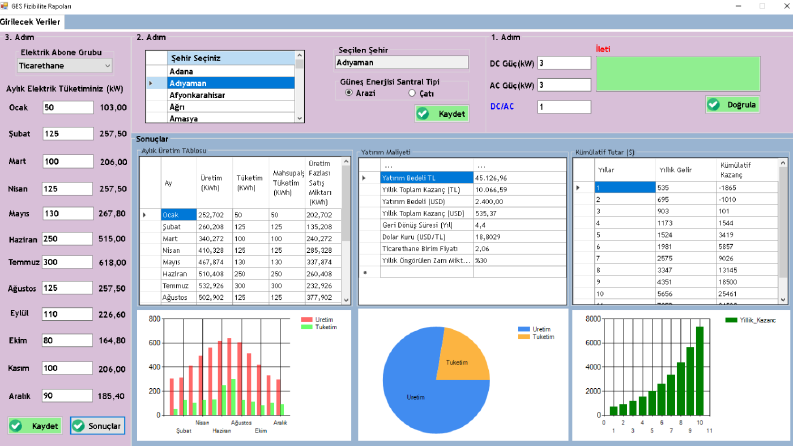Click the Kümülatif Kazanç column header
The height and width of the screenshot is (446, 793).
tap(747, 170)
